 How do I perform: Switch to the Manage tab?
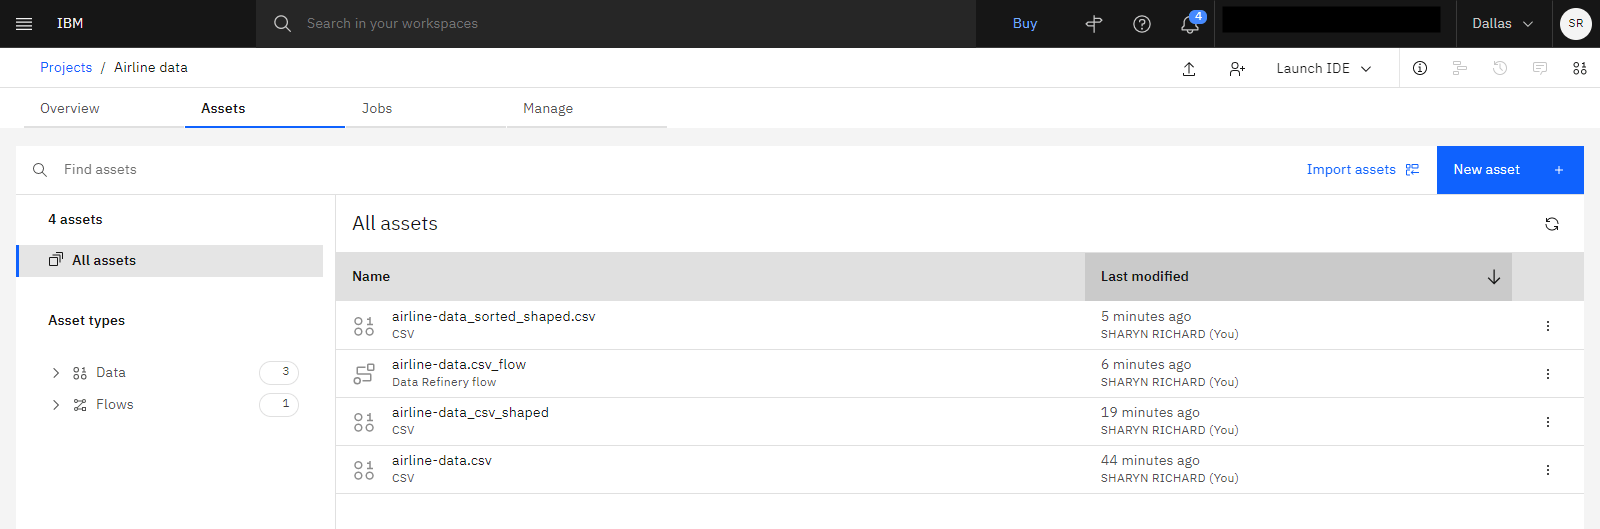click(548, 108)
